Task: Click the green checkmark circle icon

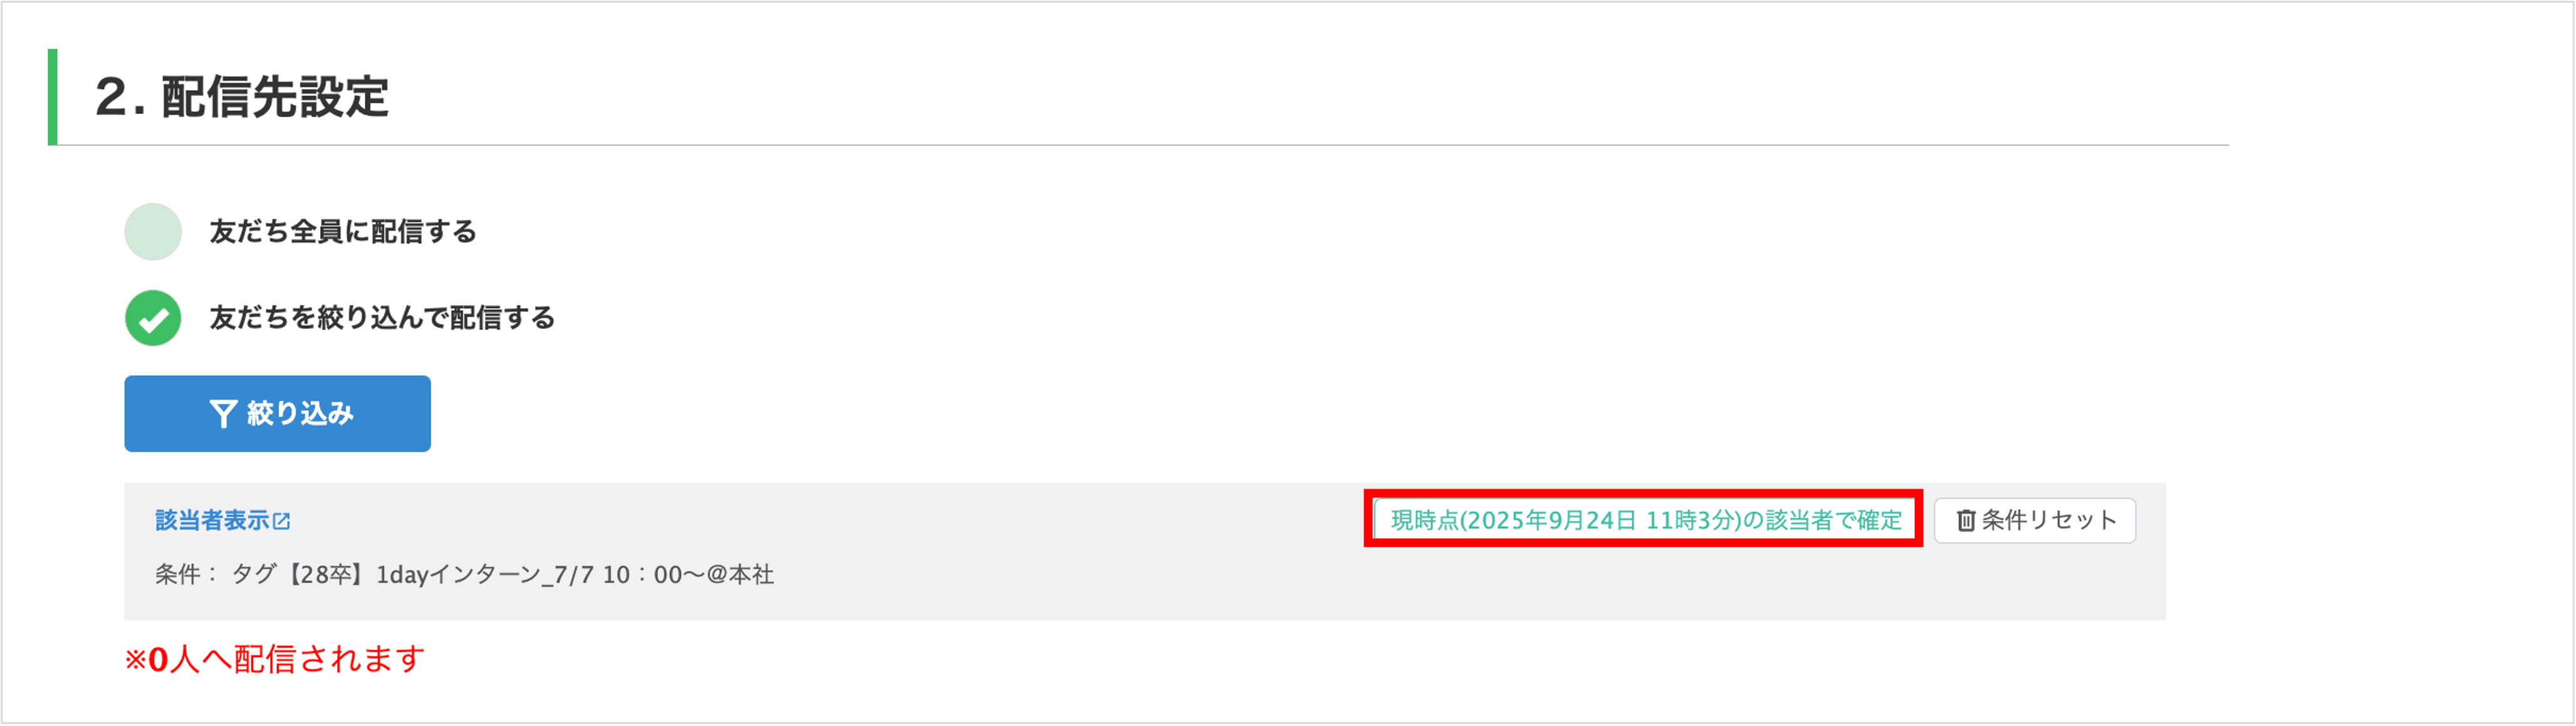Action: pos(153,318)
